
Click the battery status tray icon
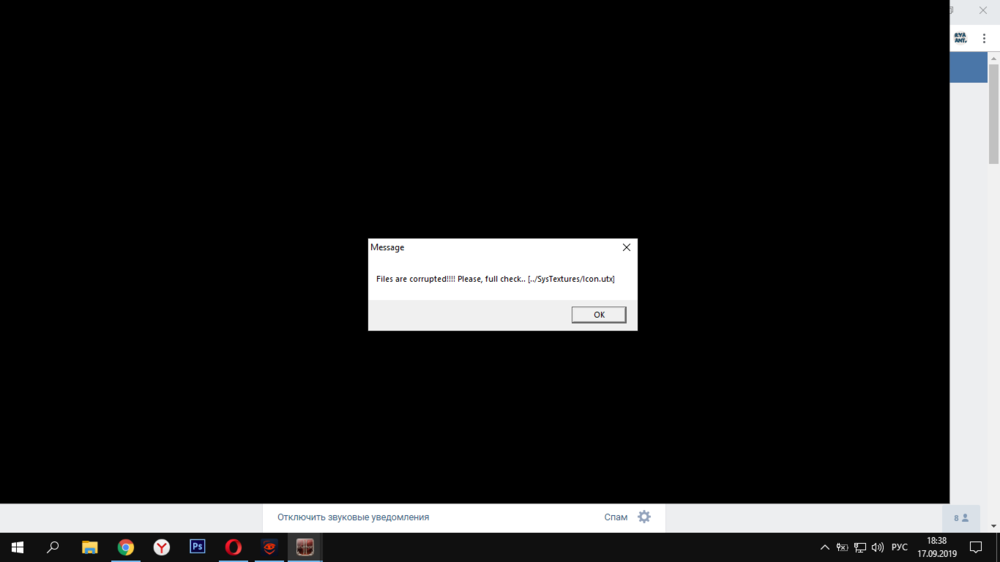pos(842,547)
